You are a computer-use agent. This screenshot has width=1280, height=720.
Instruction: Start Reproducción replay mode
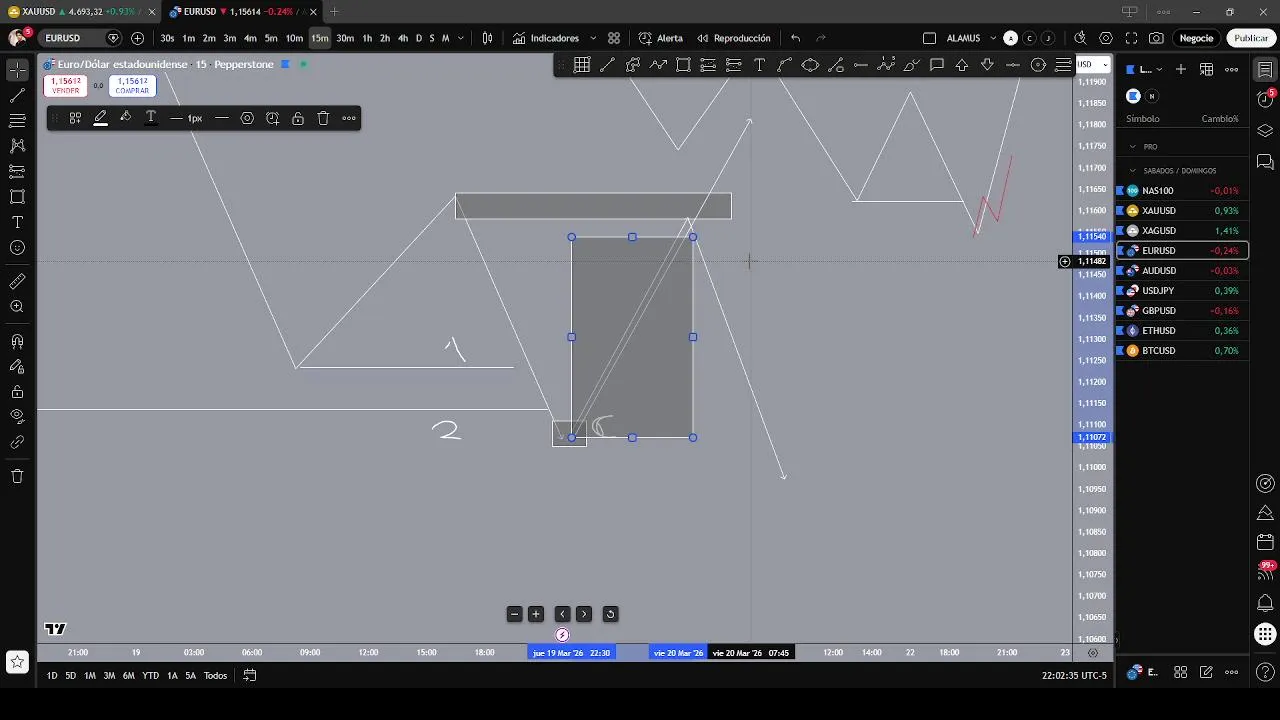pos(734,38)
